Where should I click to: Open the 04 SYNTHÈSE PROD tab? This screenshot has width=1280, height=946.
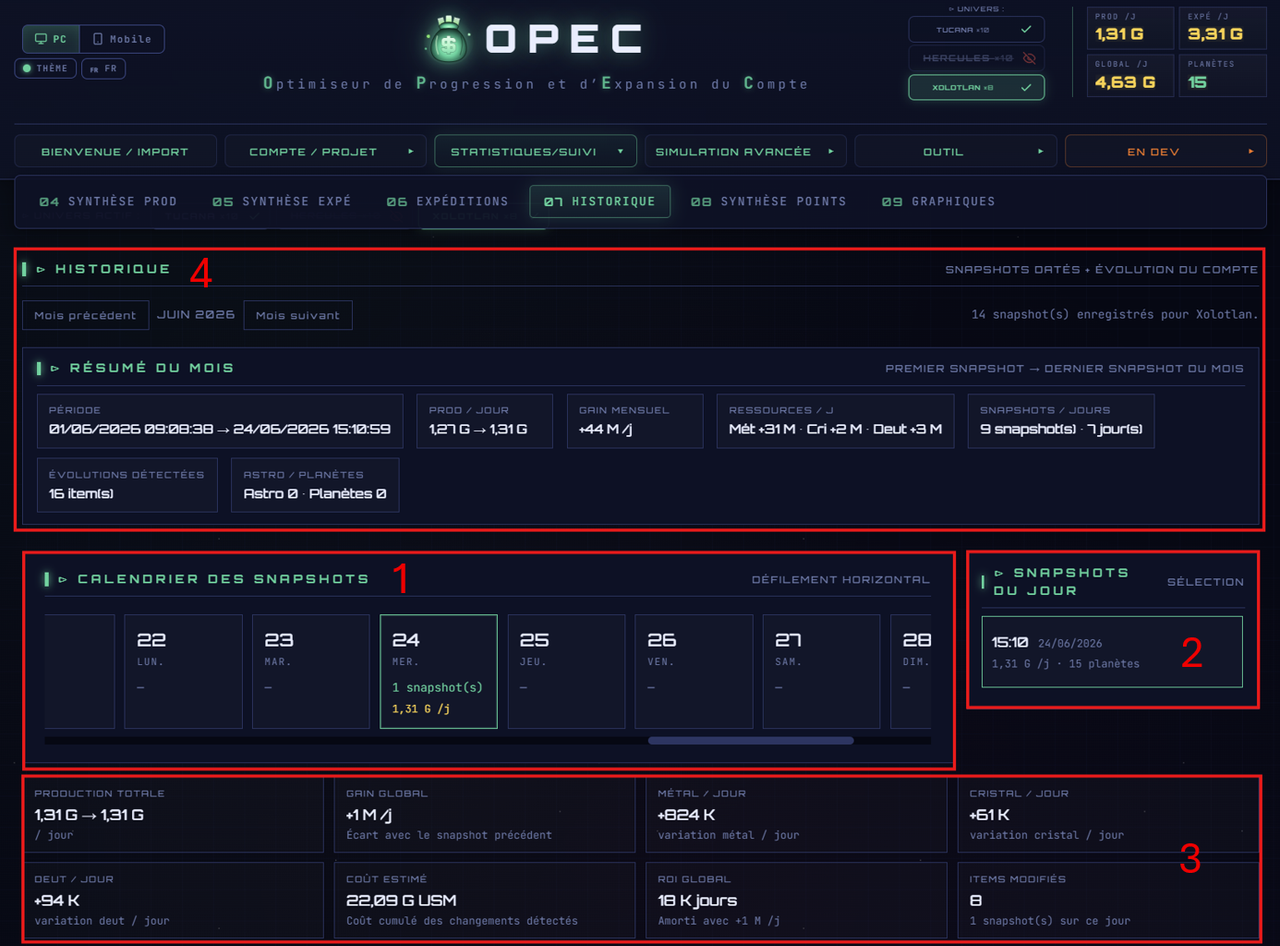108,201
